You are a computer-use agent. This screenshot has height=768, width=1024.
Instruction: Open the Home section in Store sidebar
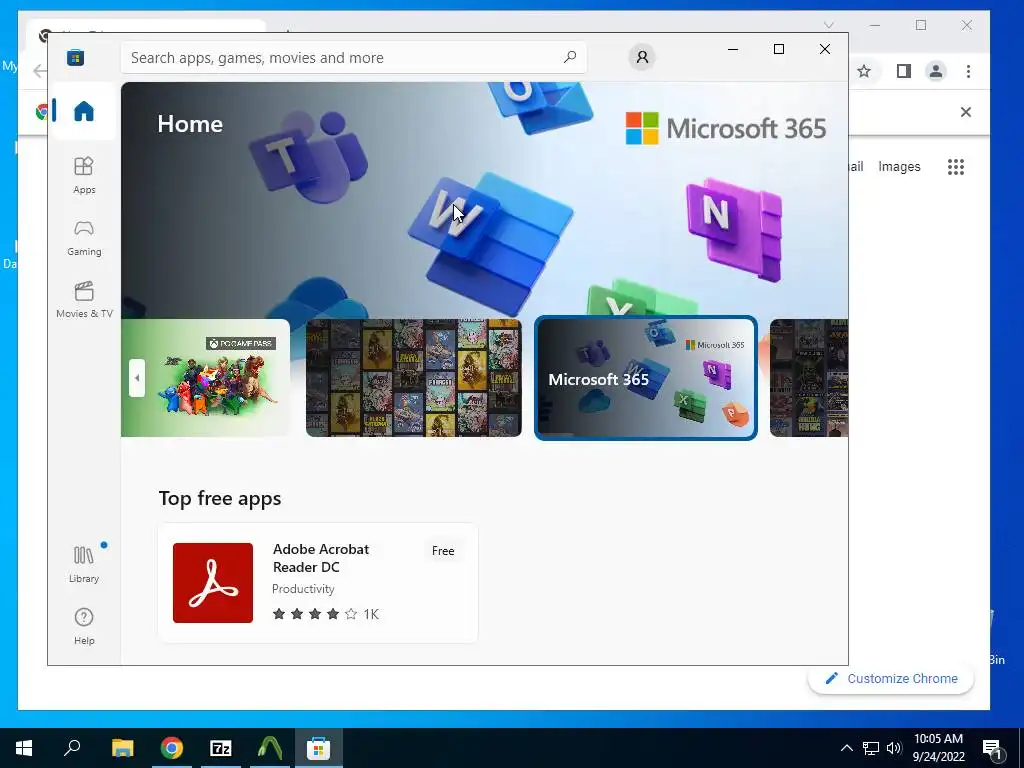pyautogui.click(x=84, y=111)
